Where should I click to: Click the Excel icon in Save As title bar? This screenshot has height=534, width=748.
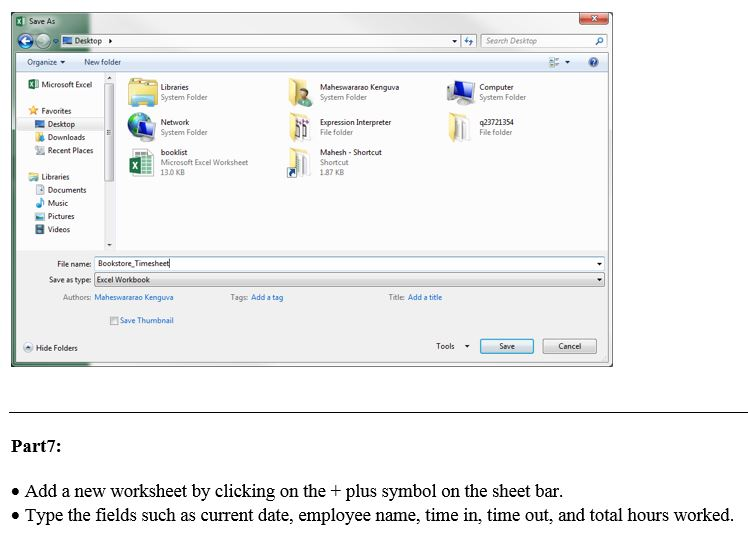pyautogui.click(x=21, y=21)
